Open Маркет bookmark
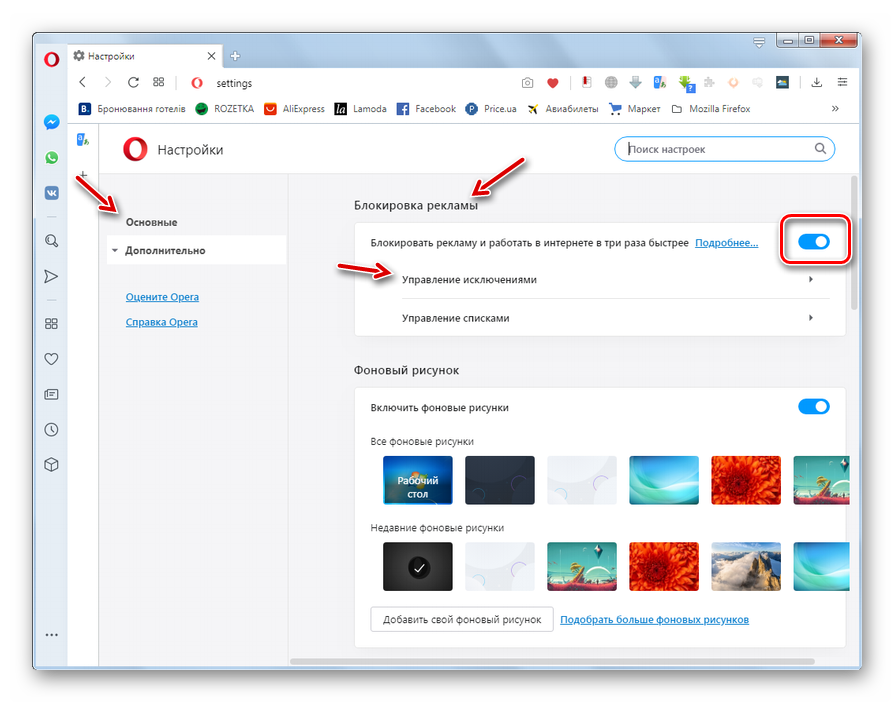Image resolution: width=895 pixels, height=703 pixels. pos(635,108)
